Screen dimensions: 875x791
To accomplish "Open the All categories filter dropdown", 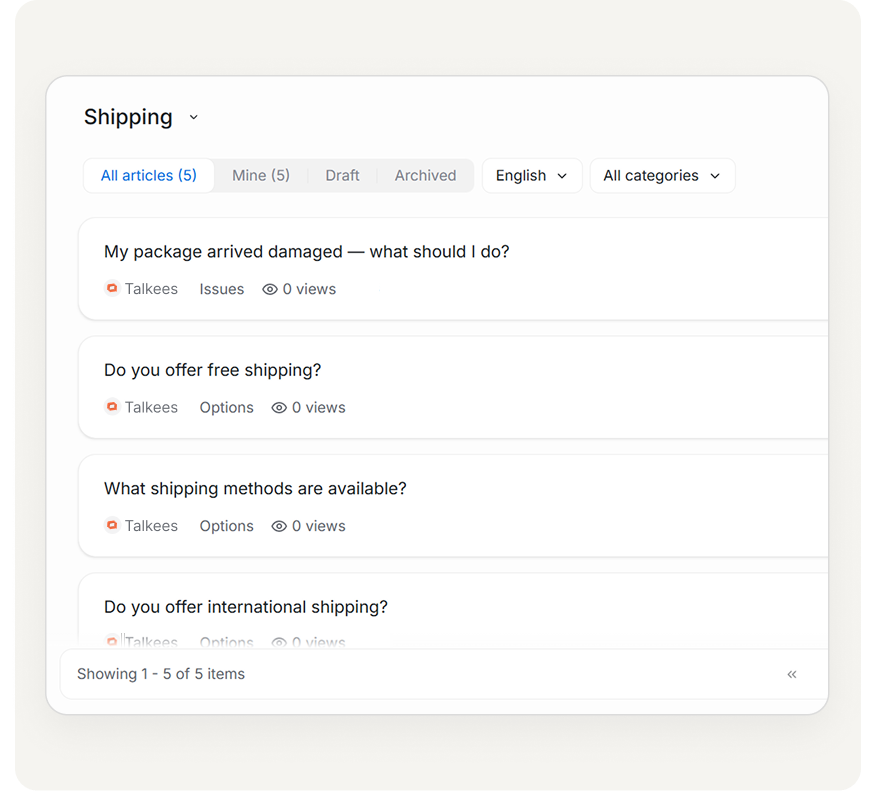I will coord(661,176).
